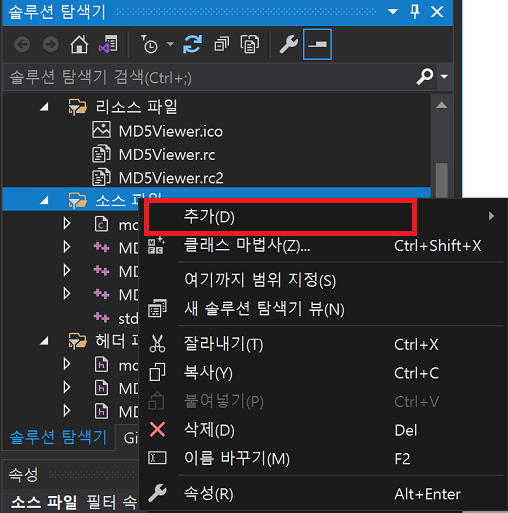
Task: Click the 헤더 파일 folder icon
Action: [x=77, y=340]
